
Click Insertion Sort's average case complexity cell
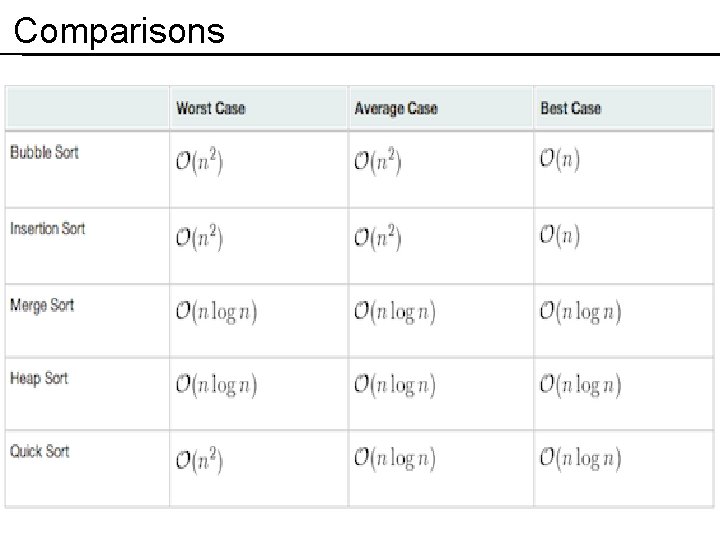tap(377, 237)
